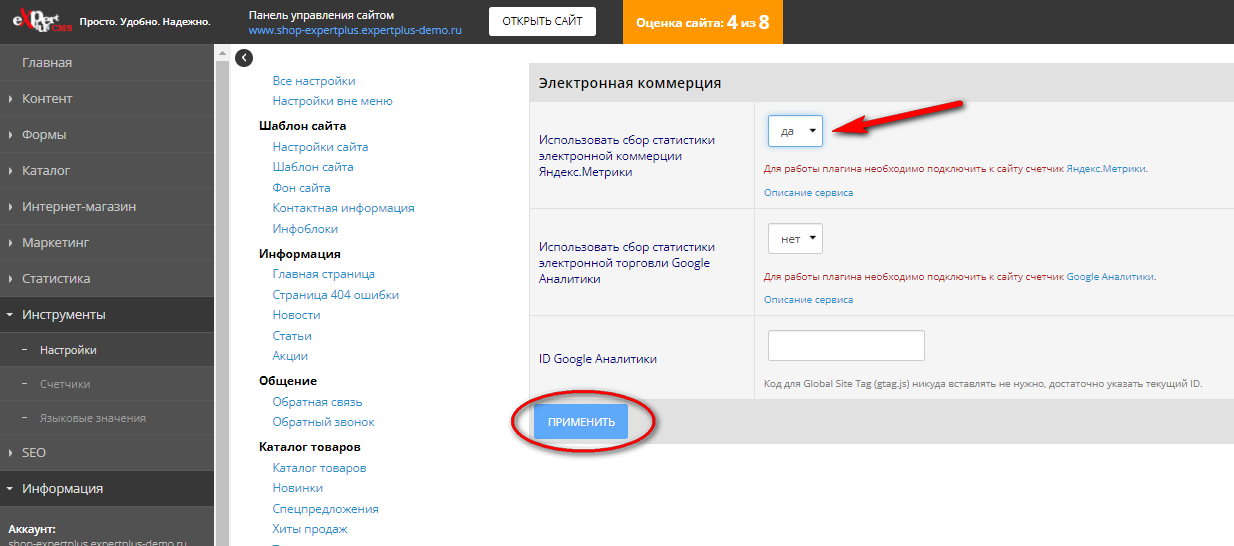The image size is (1234, 546).
Task: Open the Новости settings link
Action: click(296, 315)
